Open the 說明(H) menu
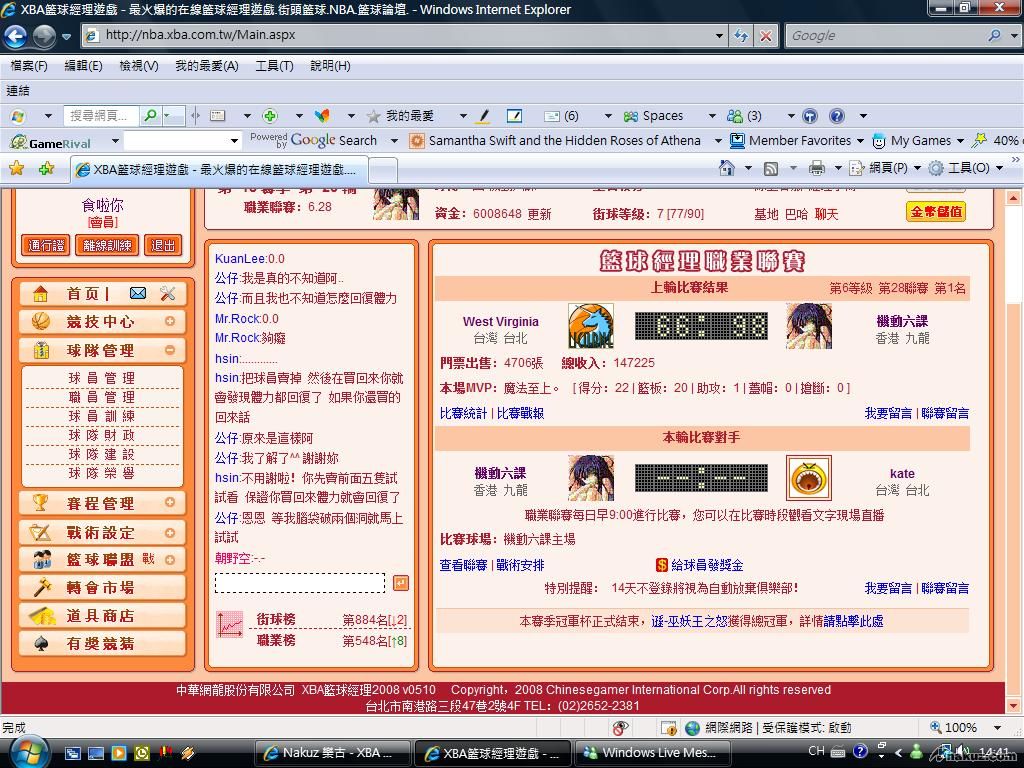 330,65
